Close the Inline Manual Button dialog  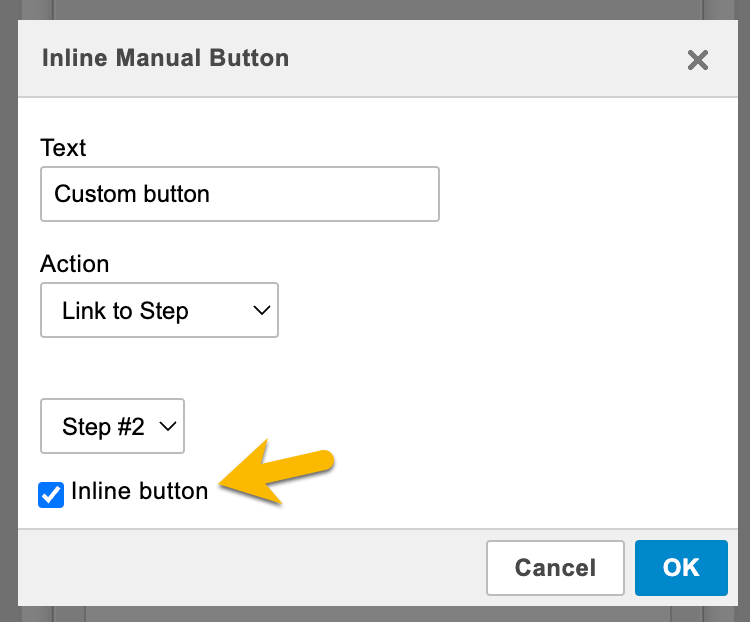(697, 60)
